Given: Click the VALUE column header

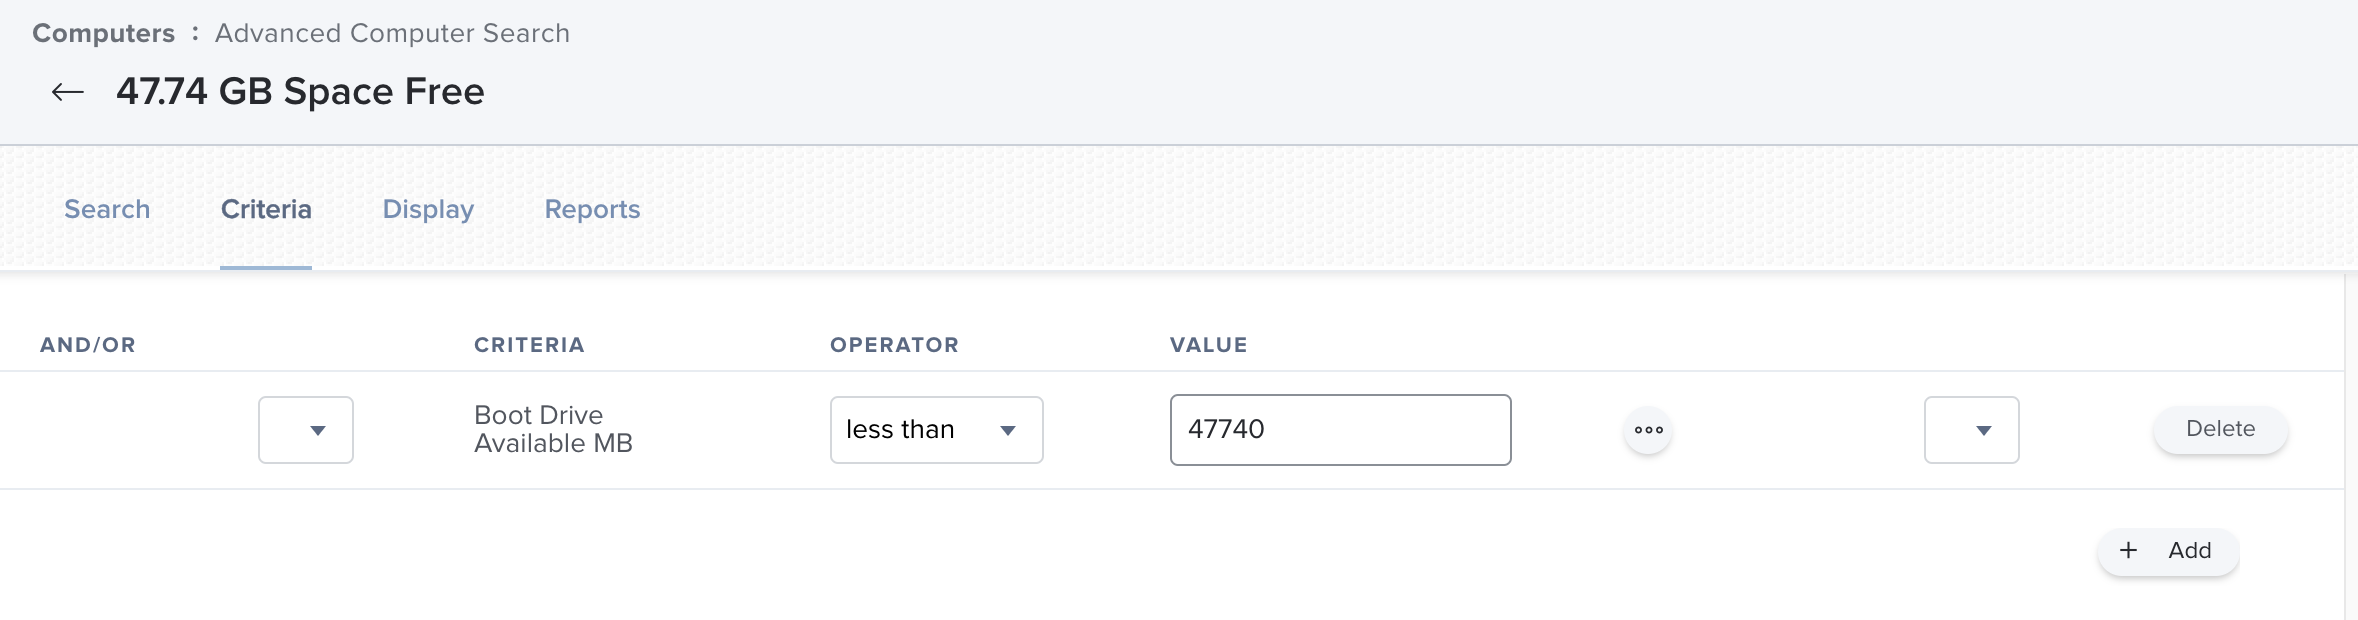Looking at the screenshot, I should 1208,345.
